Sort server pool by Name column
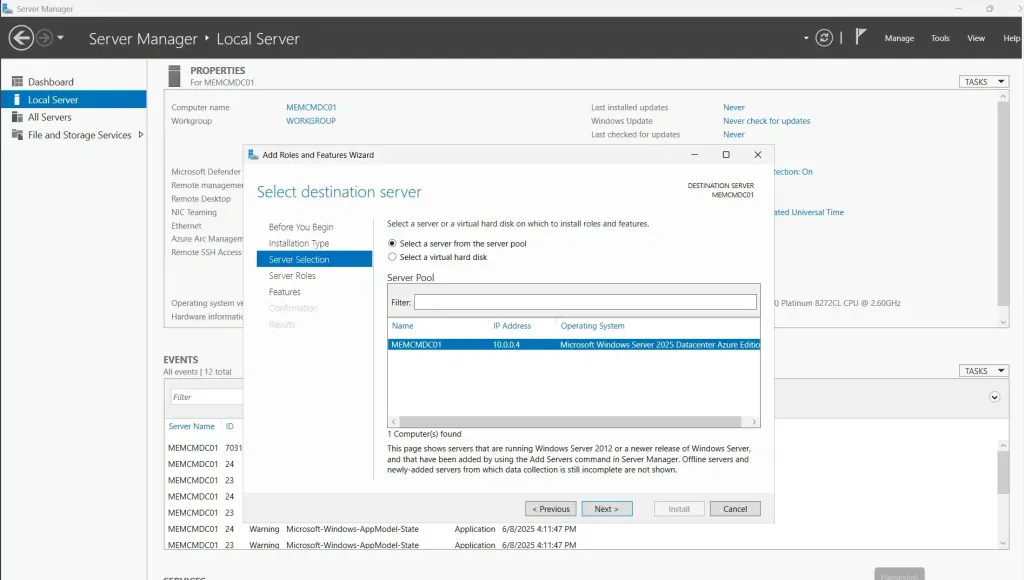This screenshot has height=580, width=1024. (x=402, y=325)
